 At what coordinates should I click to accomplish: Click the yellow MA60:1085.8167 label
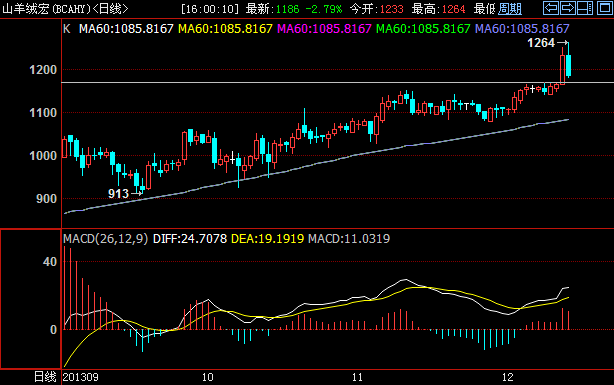pyautogui.click(x=225, y=29)
